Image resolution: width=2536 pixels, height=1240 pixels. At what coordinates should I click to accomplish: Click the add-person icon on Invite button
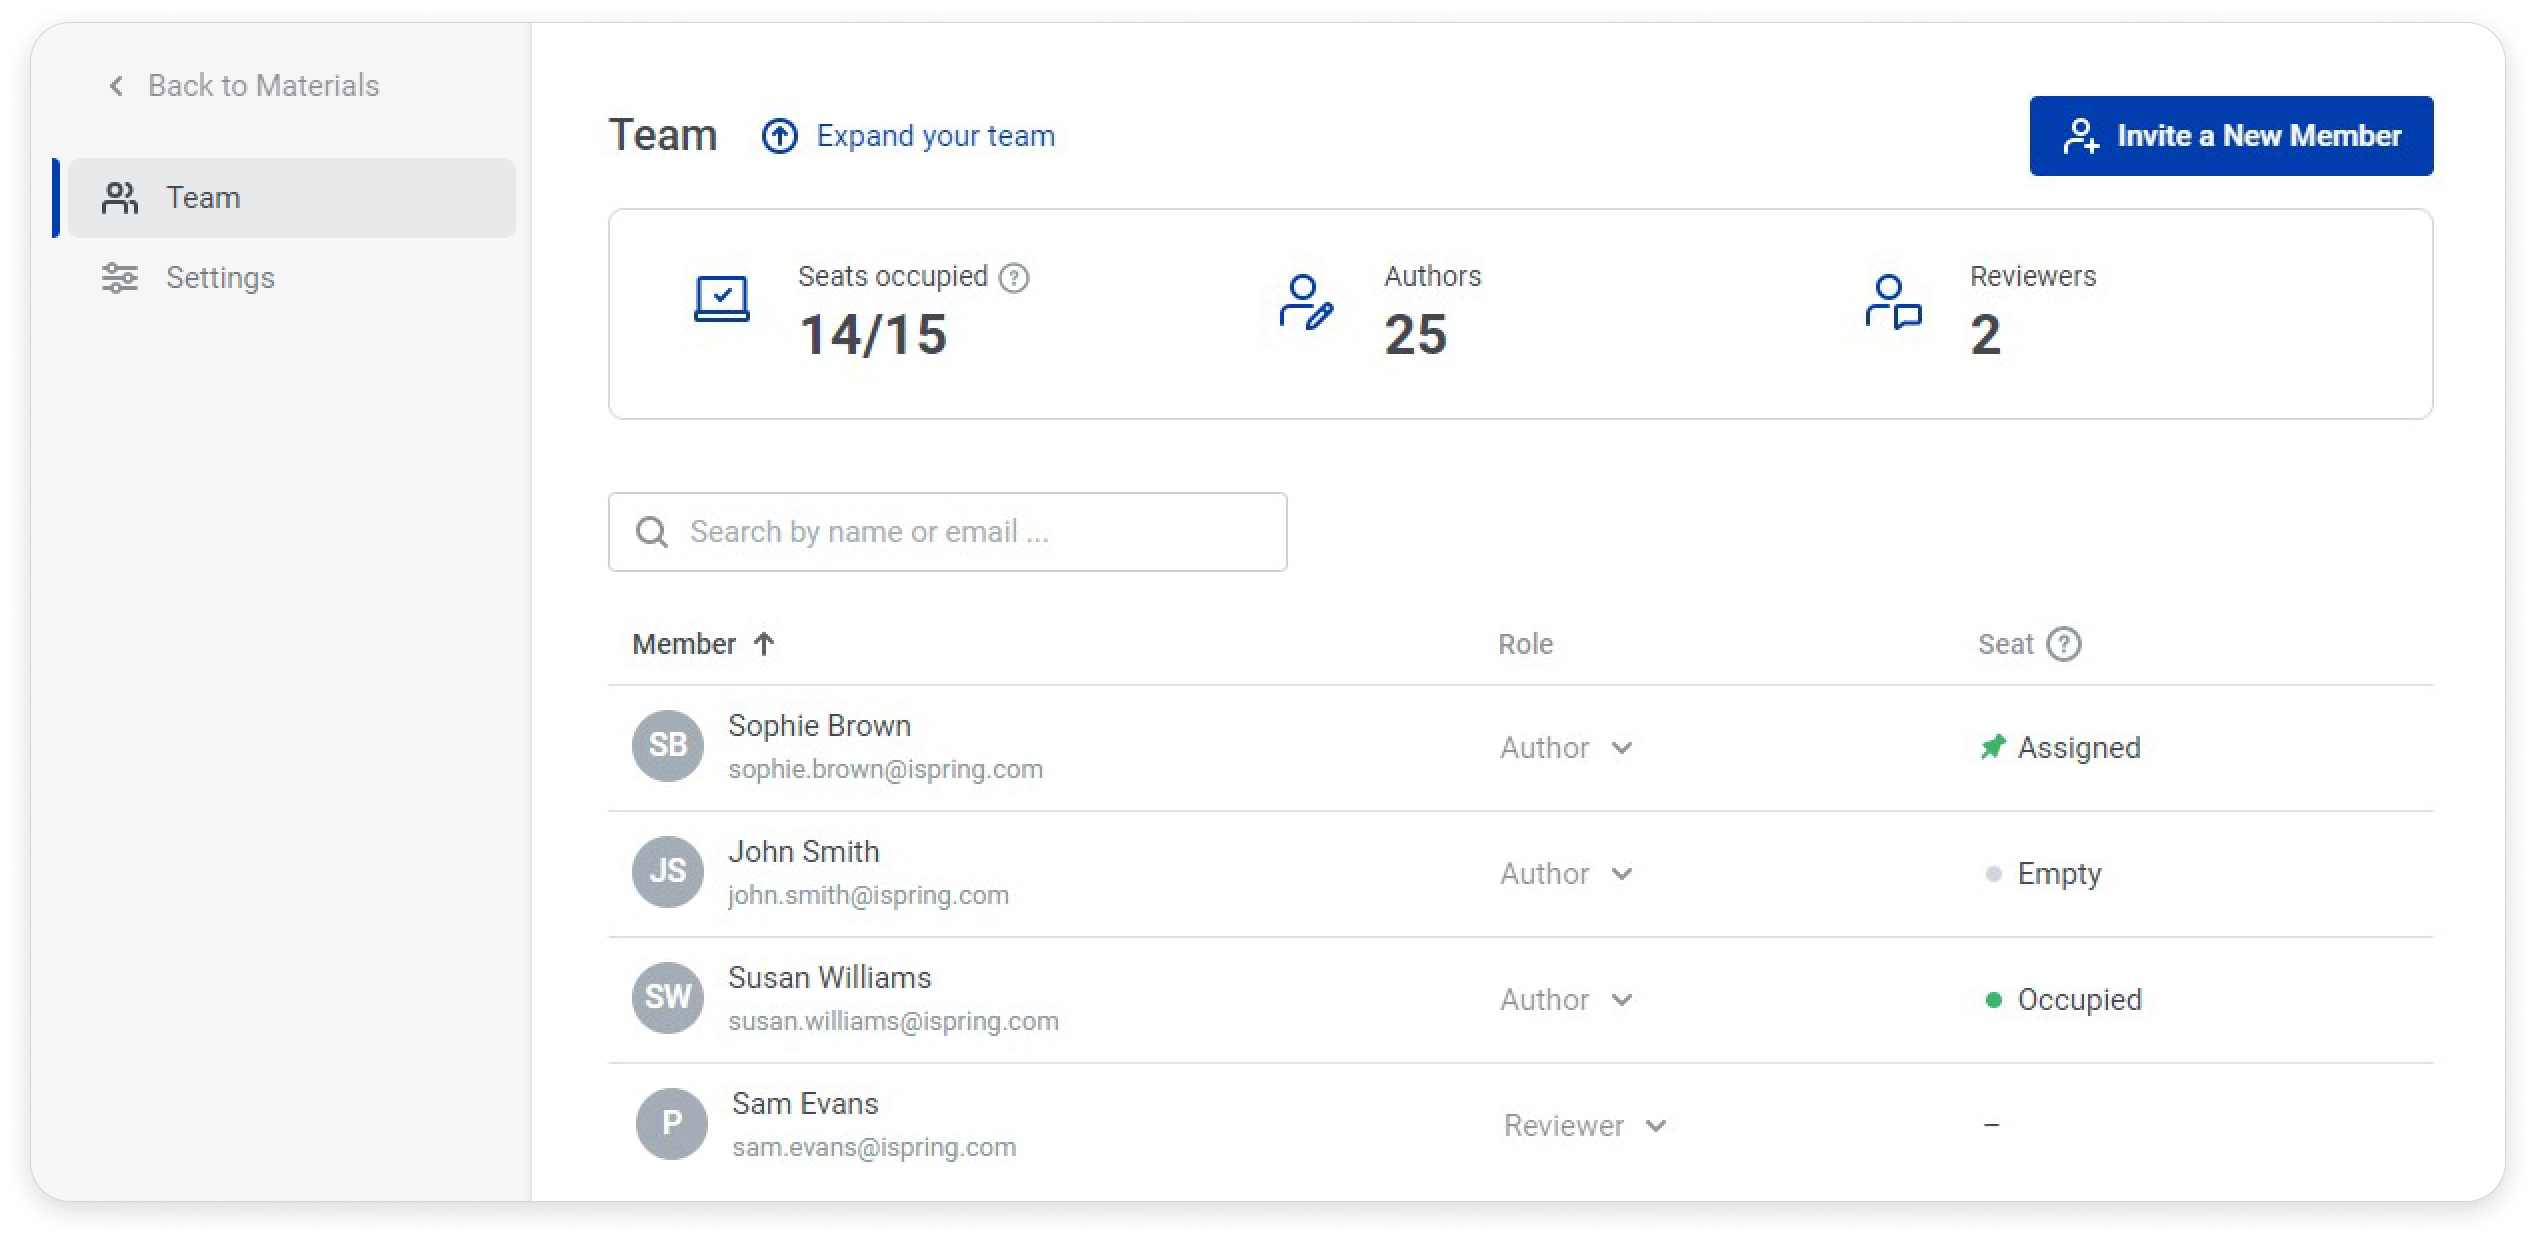2081,136
